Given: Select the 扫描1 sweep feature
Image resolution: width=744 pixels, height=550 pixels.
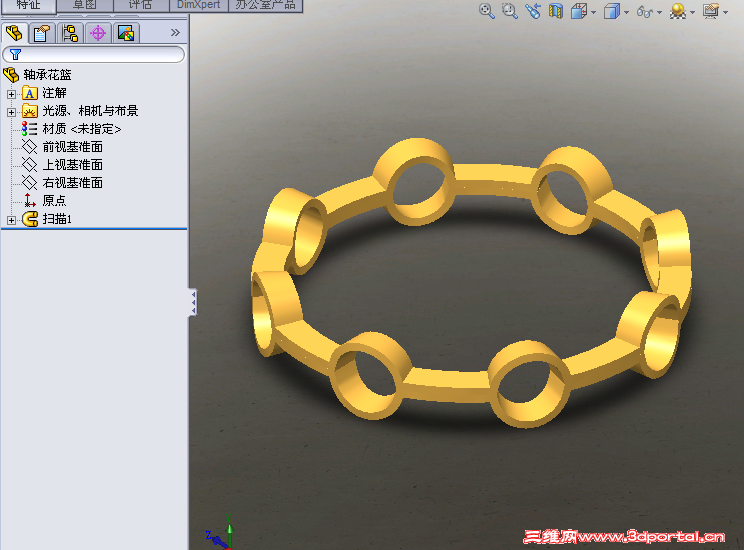Looking at the screenshot, I should coord(57,219).
